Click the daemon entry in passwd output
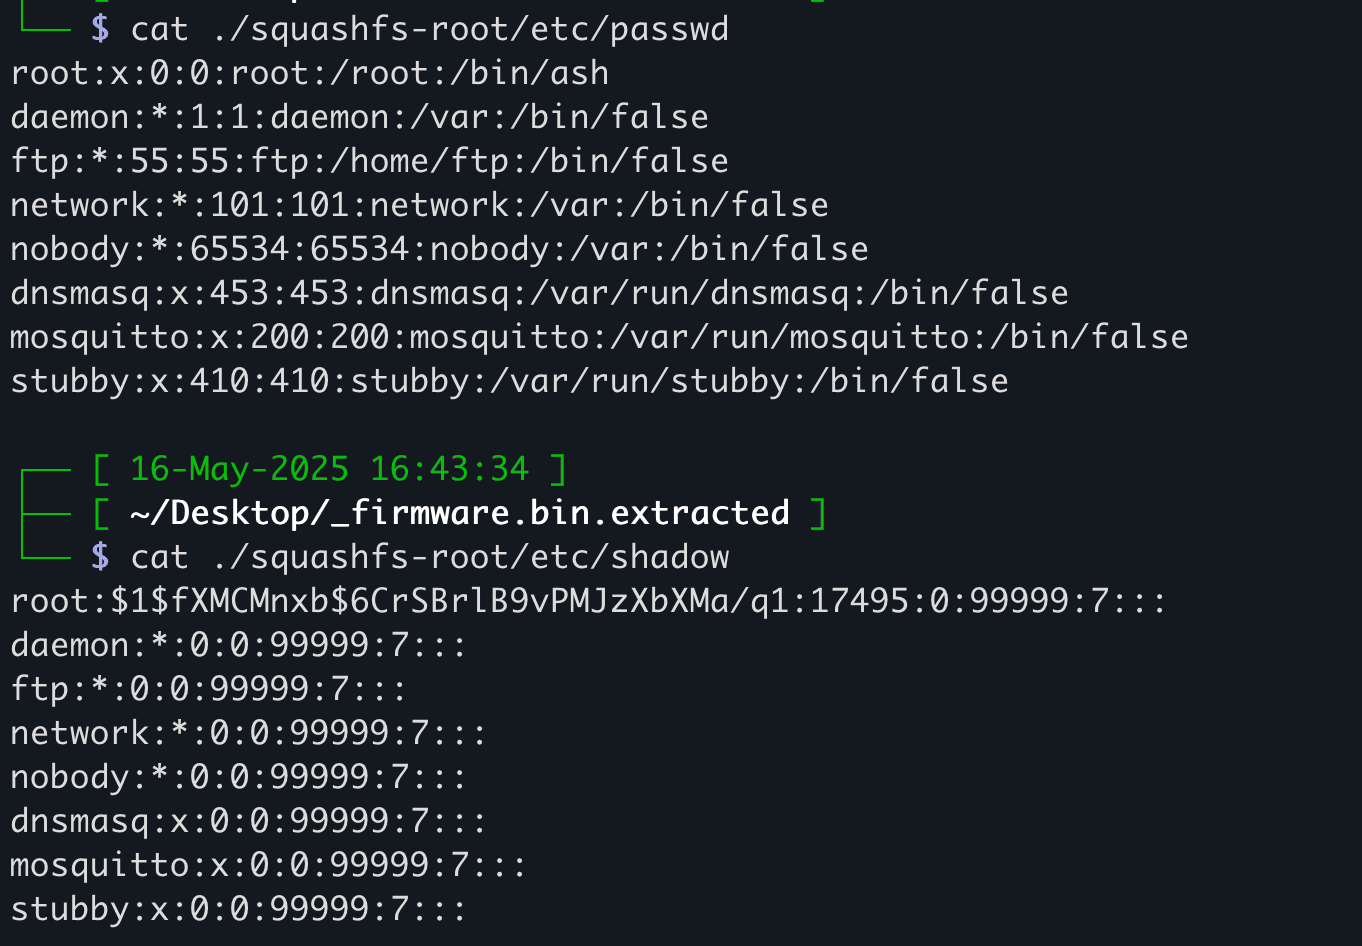Viewport: 1362px width, 946px height. (359, 117)
